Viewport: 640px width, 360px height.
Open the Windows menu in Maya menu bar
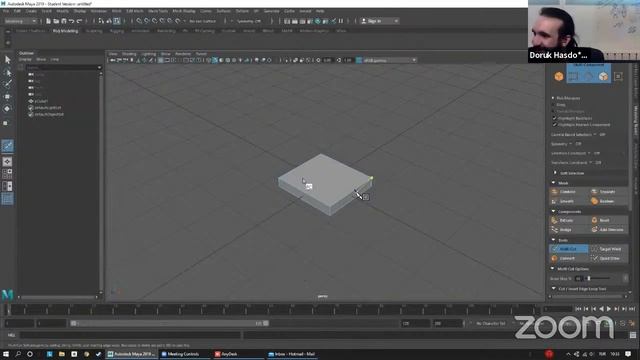point(98,11)
